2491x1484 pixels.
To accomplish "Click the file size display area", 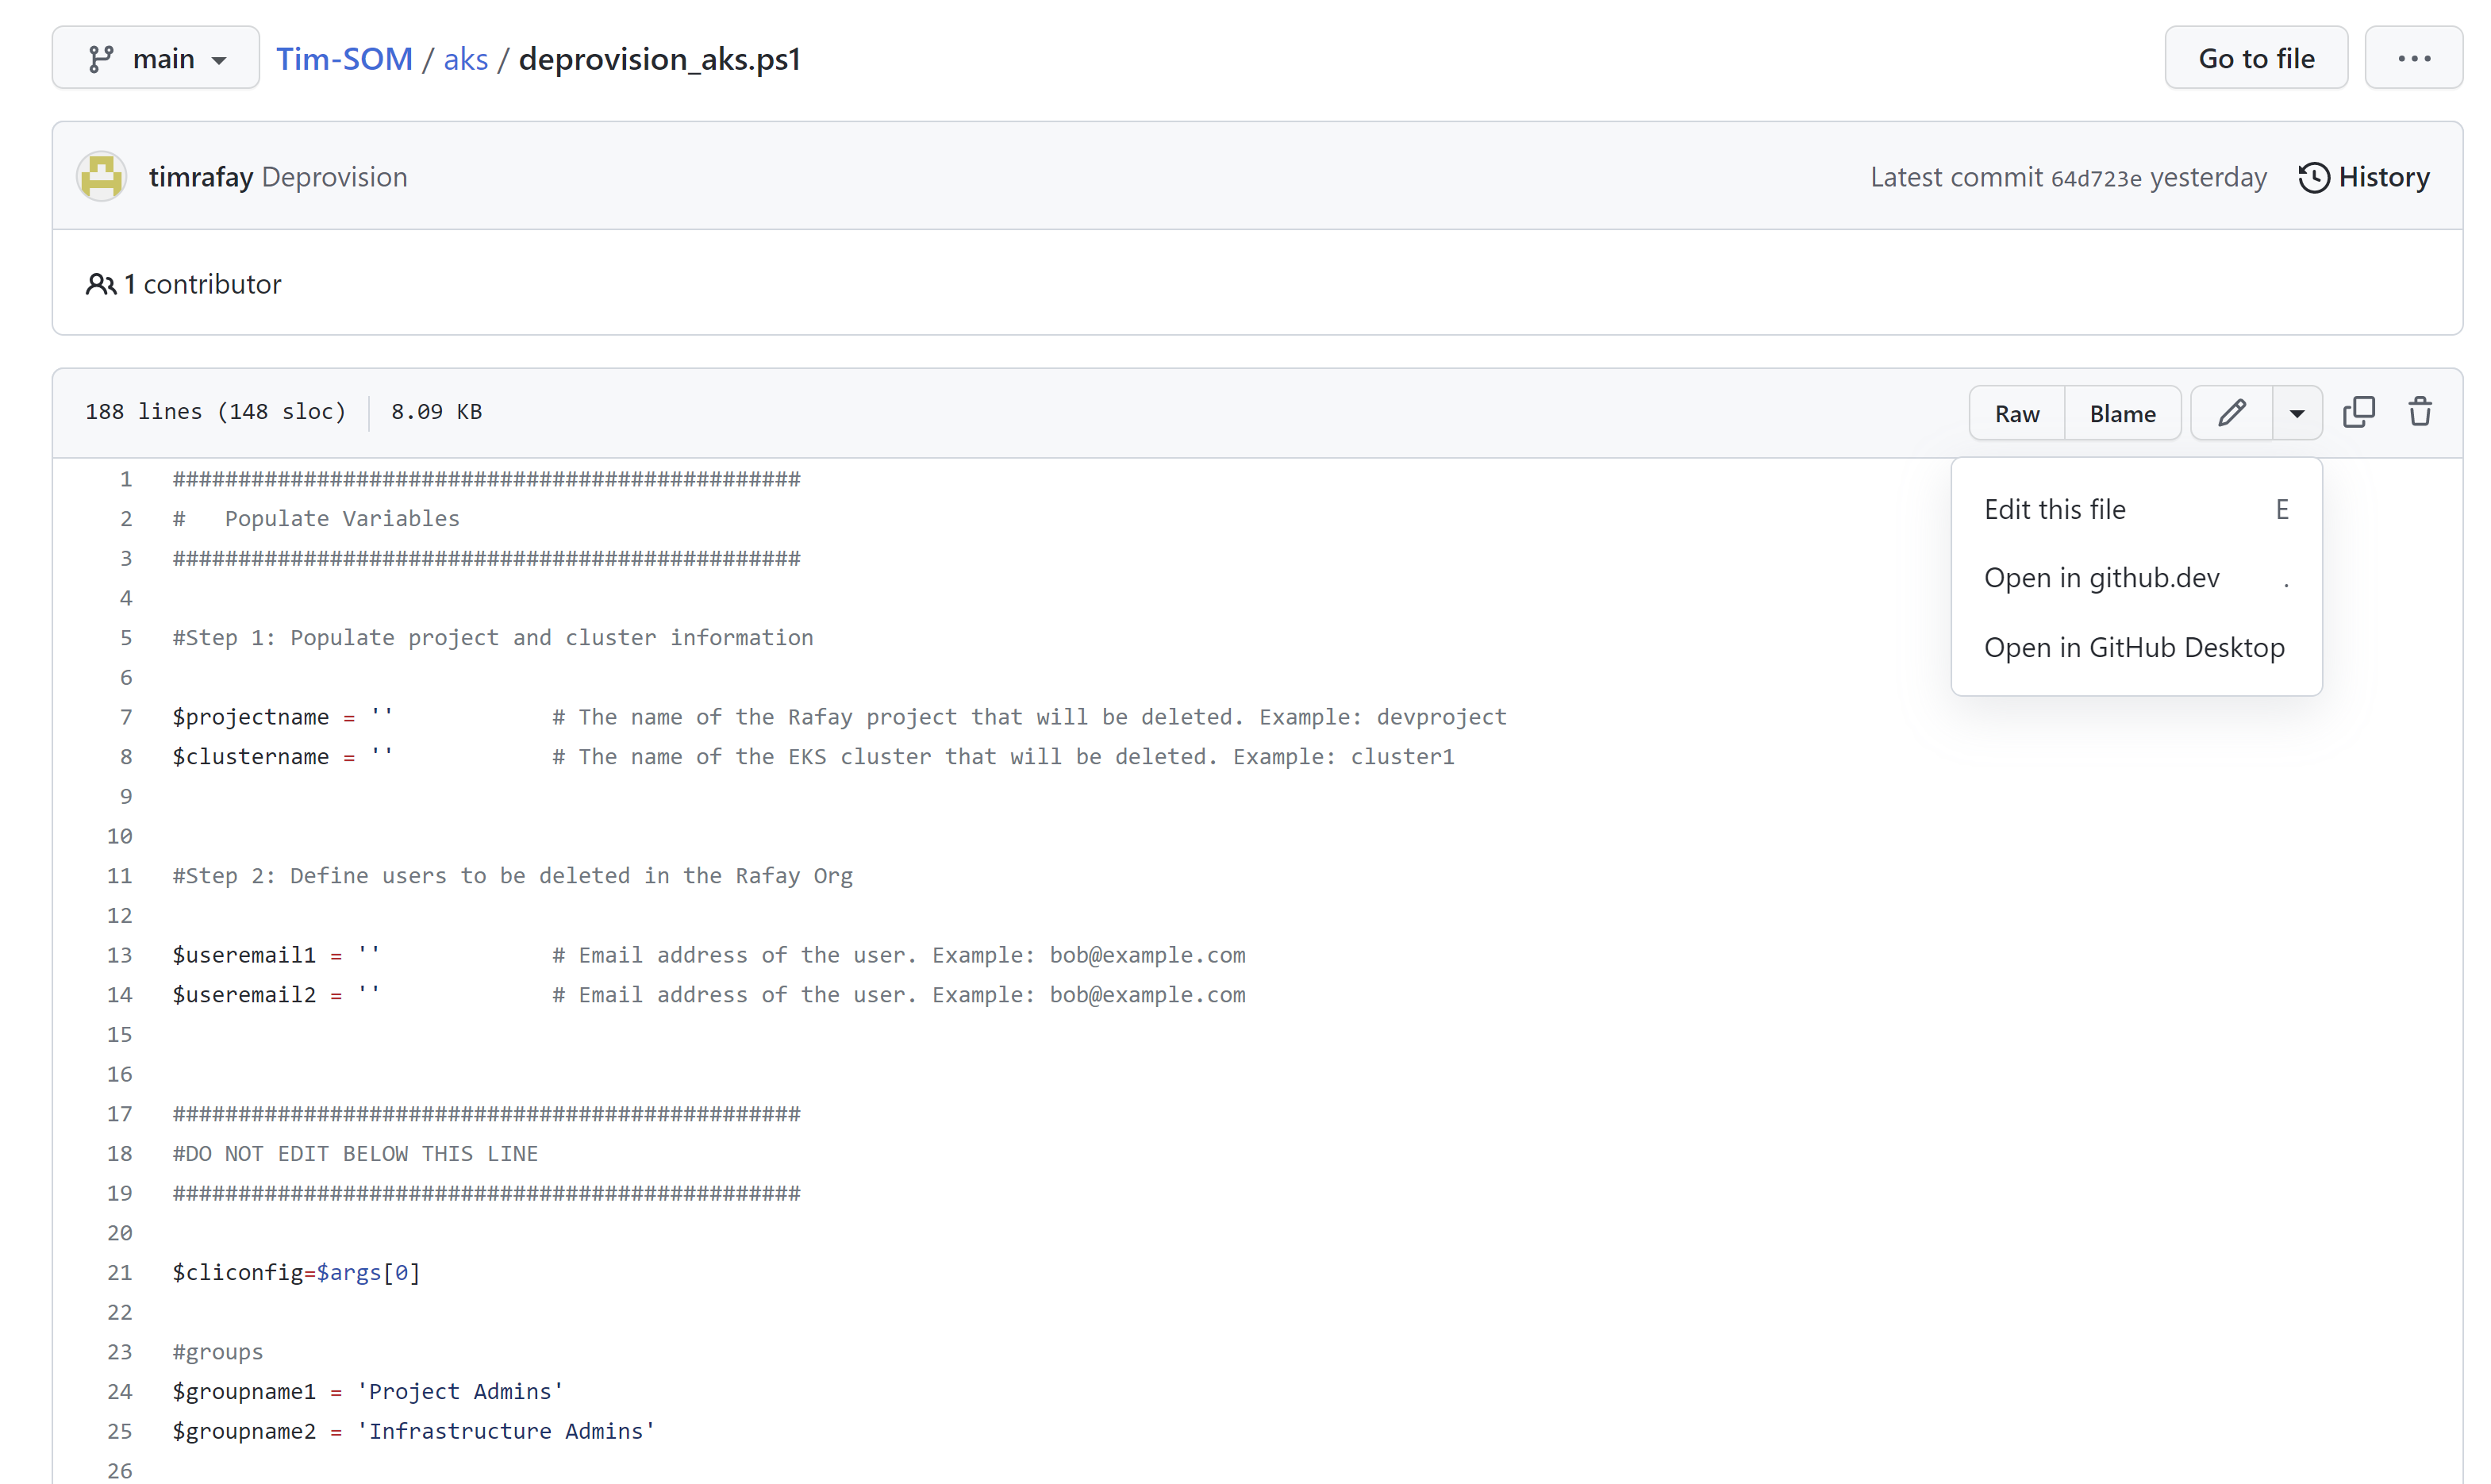I will (436, 412).
